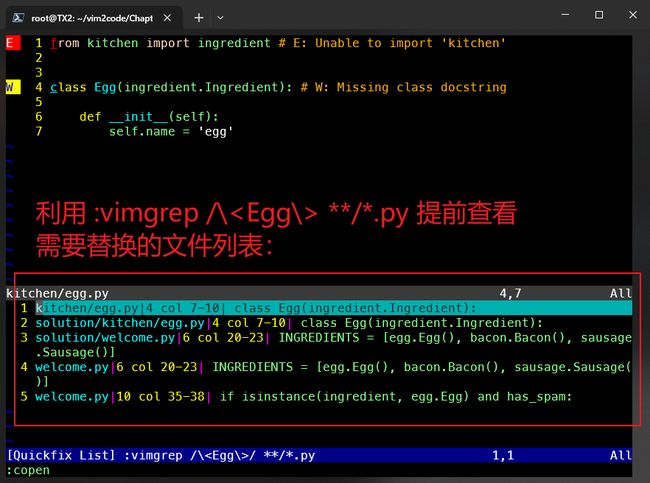Click the error comment "Unable to import 'kitchen'"
The image size is (650, 483).
point(410,43)
